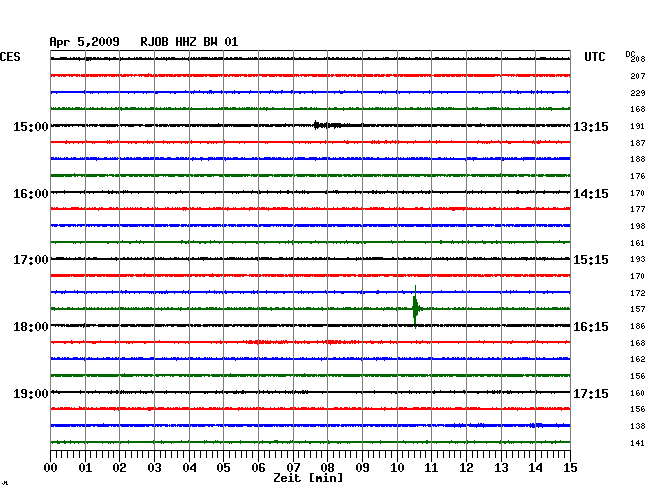650x494 pixels.
Task: Click the DC offset value "162"
Action: coord(638,359)
